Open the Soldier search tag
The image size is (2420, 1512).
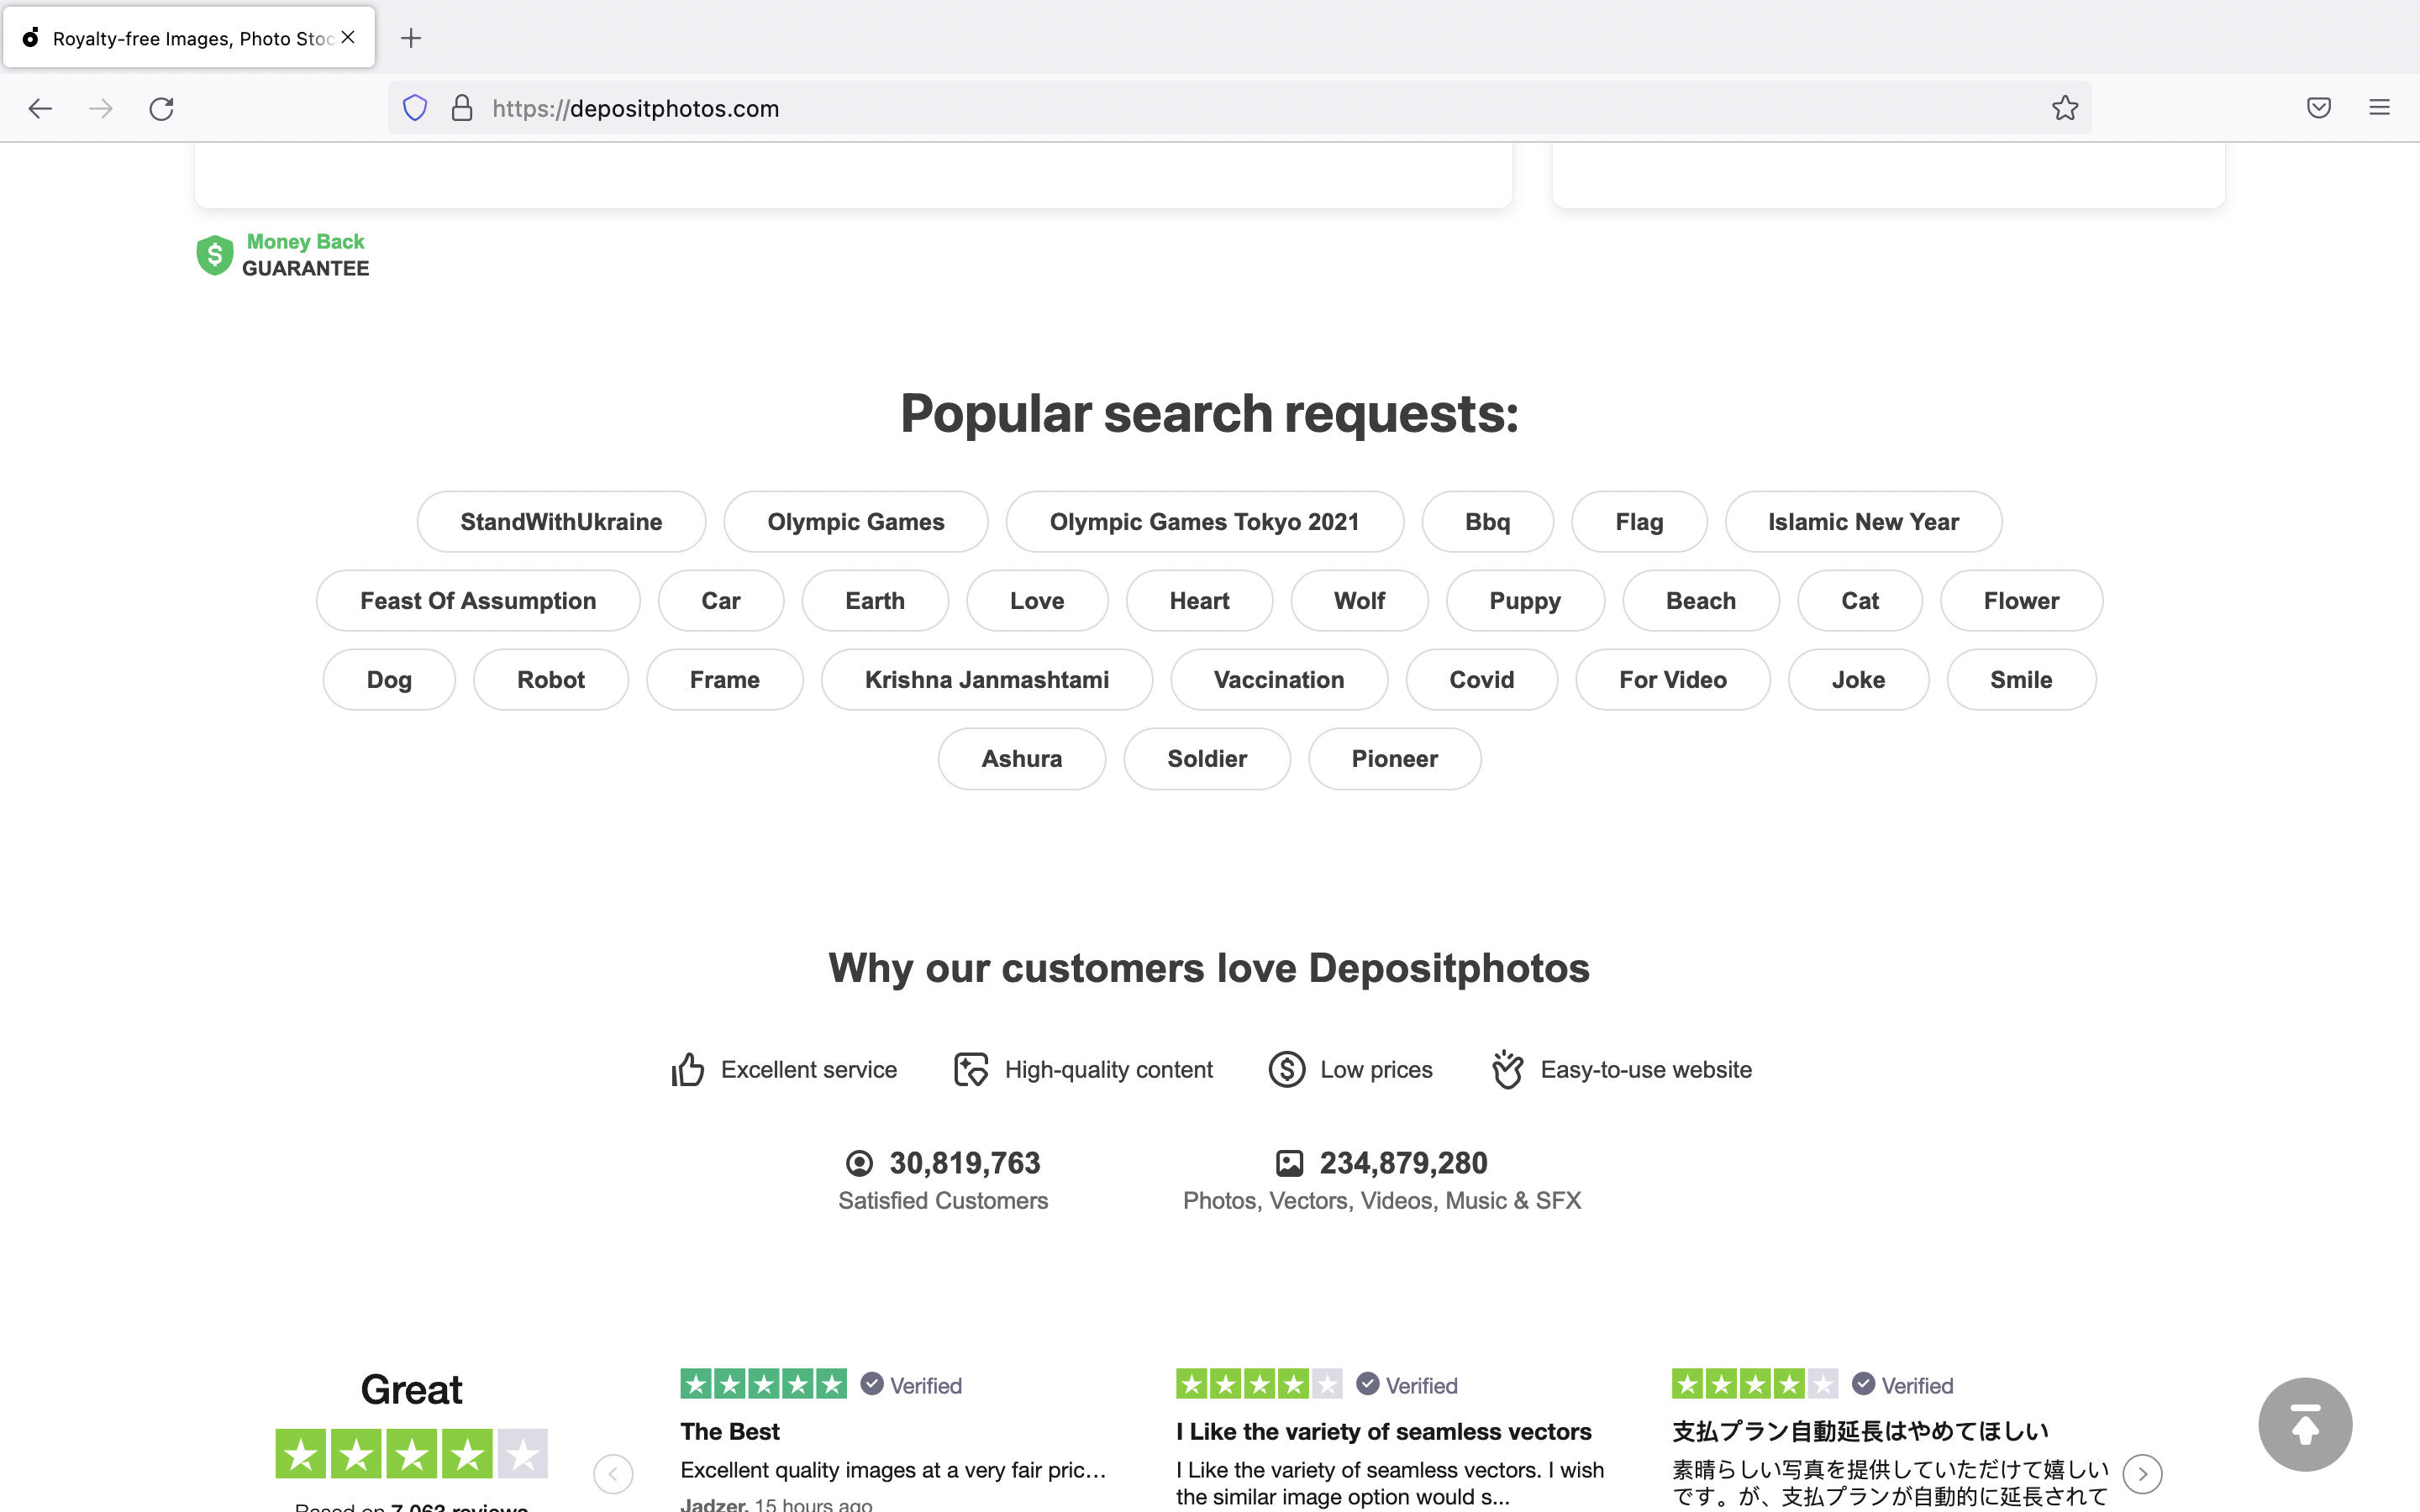pyautogui.click(x=1207, y=759)
